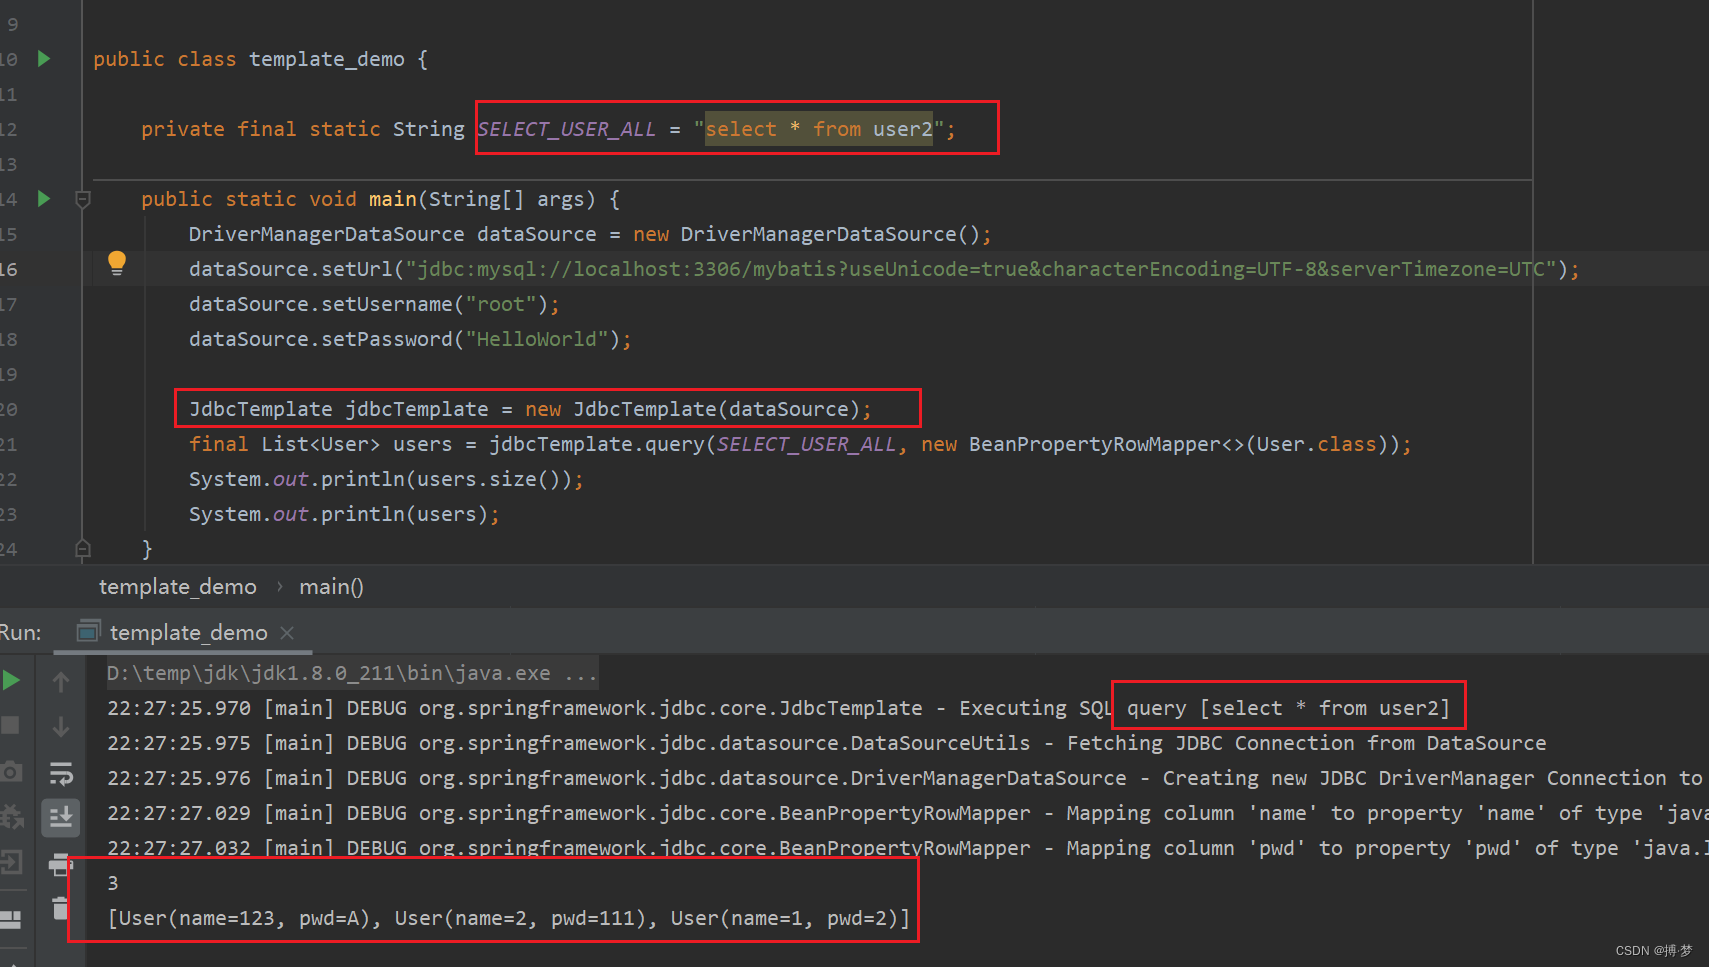1709x967 pixels.
Task: Click the Creating new JDBC DriverManager log line
Action: click(904, 778)
